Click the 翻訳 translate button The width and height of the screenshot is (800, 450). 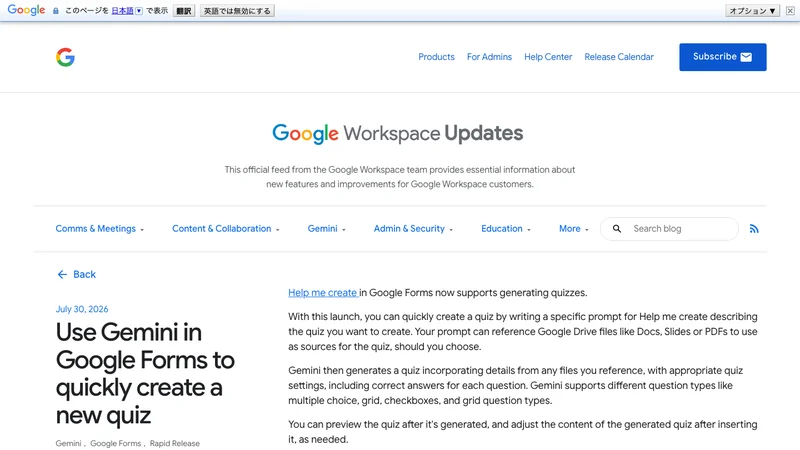point(184,11)
